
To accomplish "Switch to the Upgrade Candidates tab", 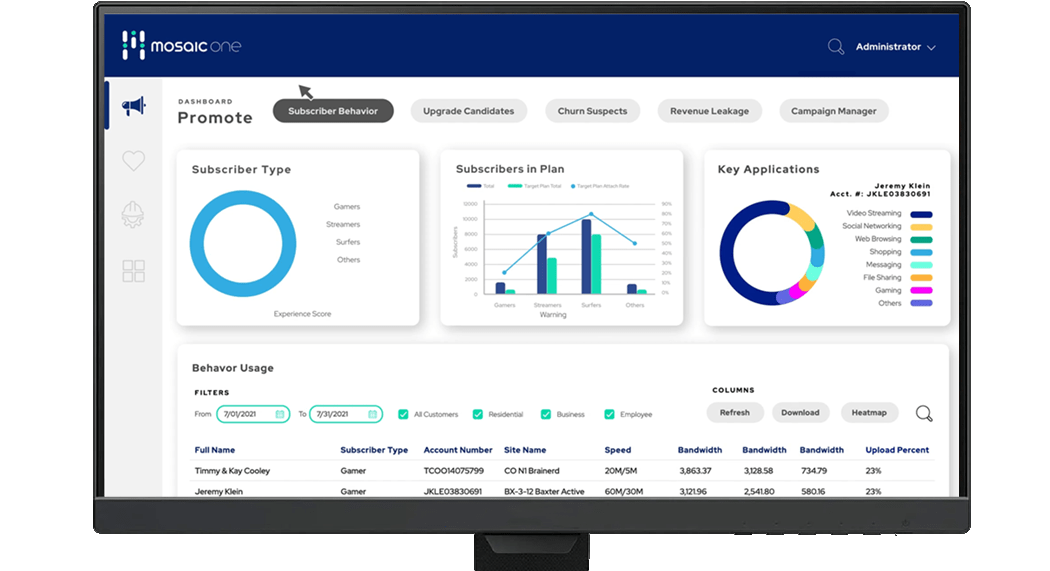I will coord(468,111).
